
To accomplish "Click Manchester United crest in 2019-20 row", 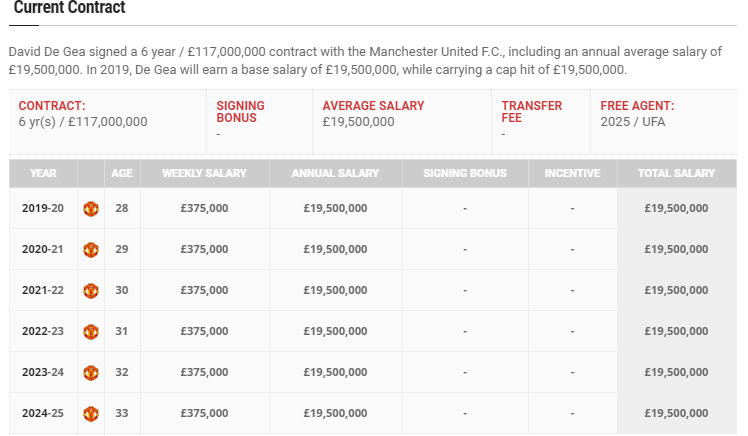I will tap(91, 208).
